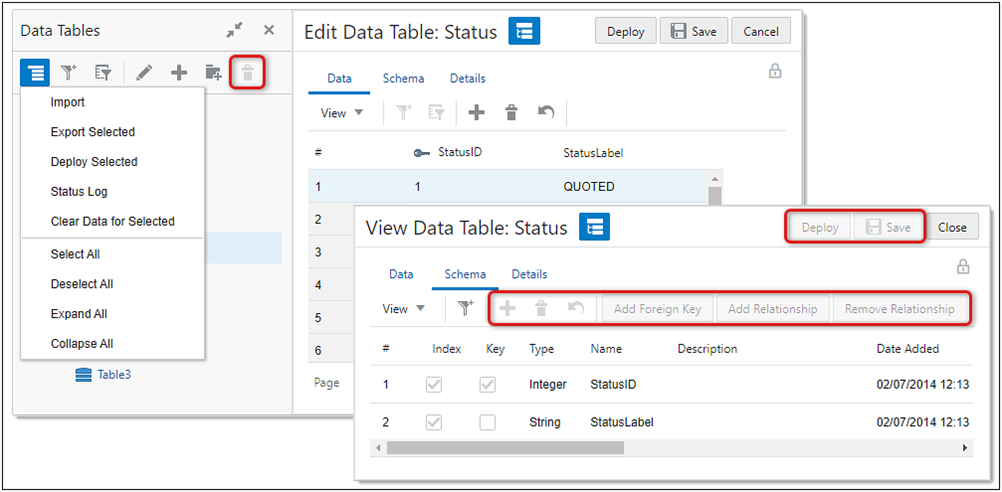
Task: Click the lock icon in View Data Table dialog
Action: point(963,267)
